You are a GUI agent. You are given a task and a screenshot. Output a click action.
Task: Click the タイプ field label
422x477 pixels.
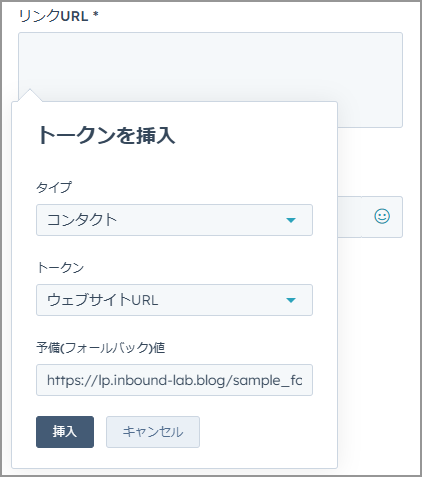pos(54,187)
